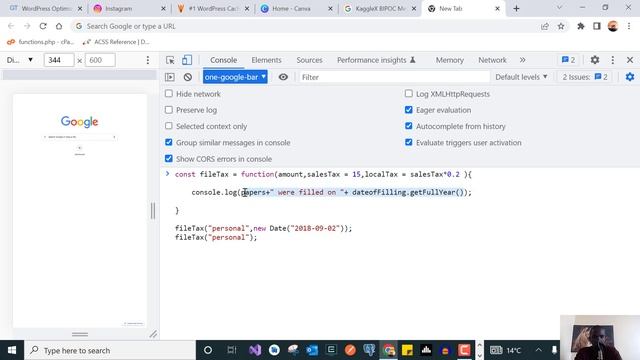Viewport: 640px width, 360px height.
Task: Open DevTools settings gear icon
Action: [x=595, y=60]
